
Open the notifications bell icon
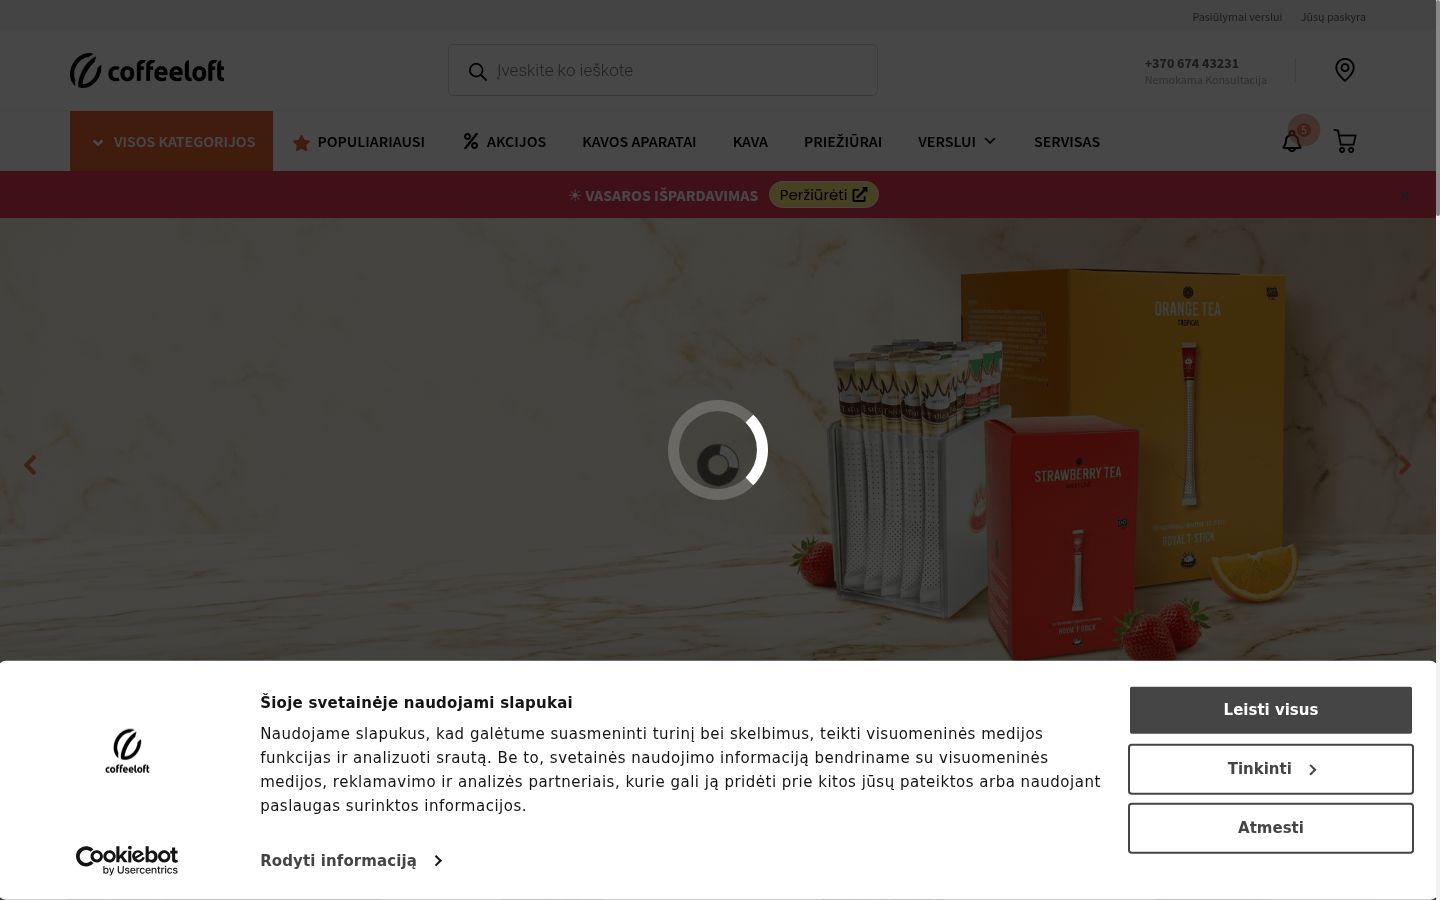(1292, 142)
